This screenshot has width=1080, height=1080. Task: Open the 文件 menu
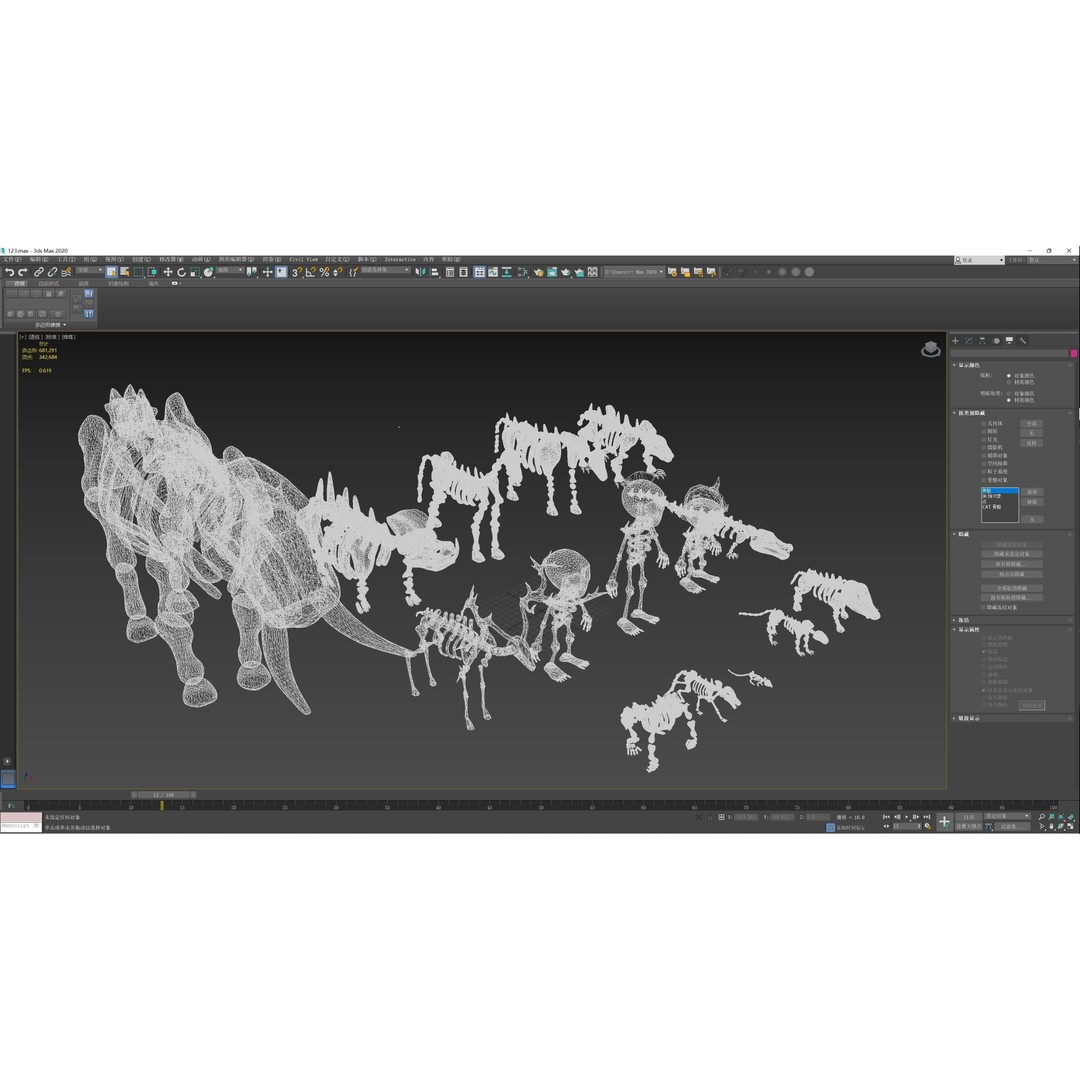[12, 260]
